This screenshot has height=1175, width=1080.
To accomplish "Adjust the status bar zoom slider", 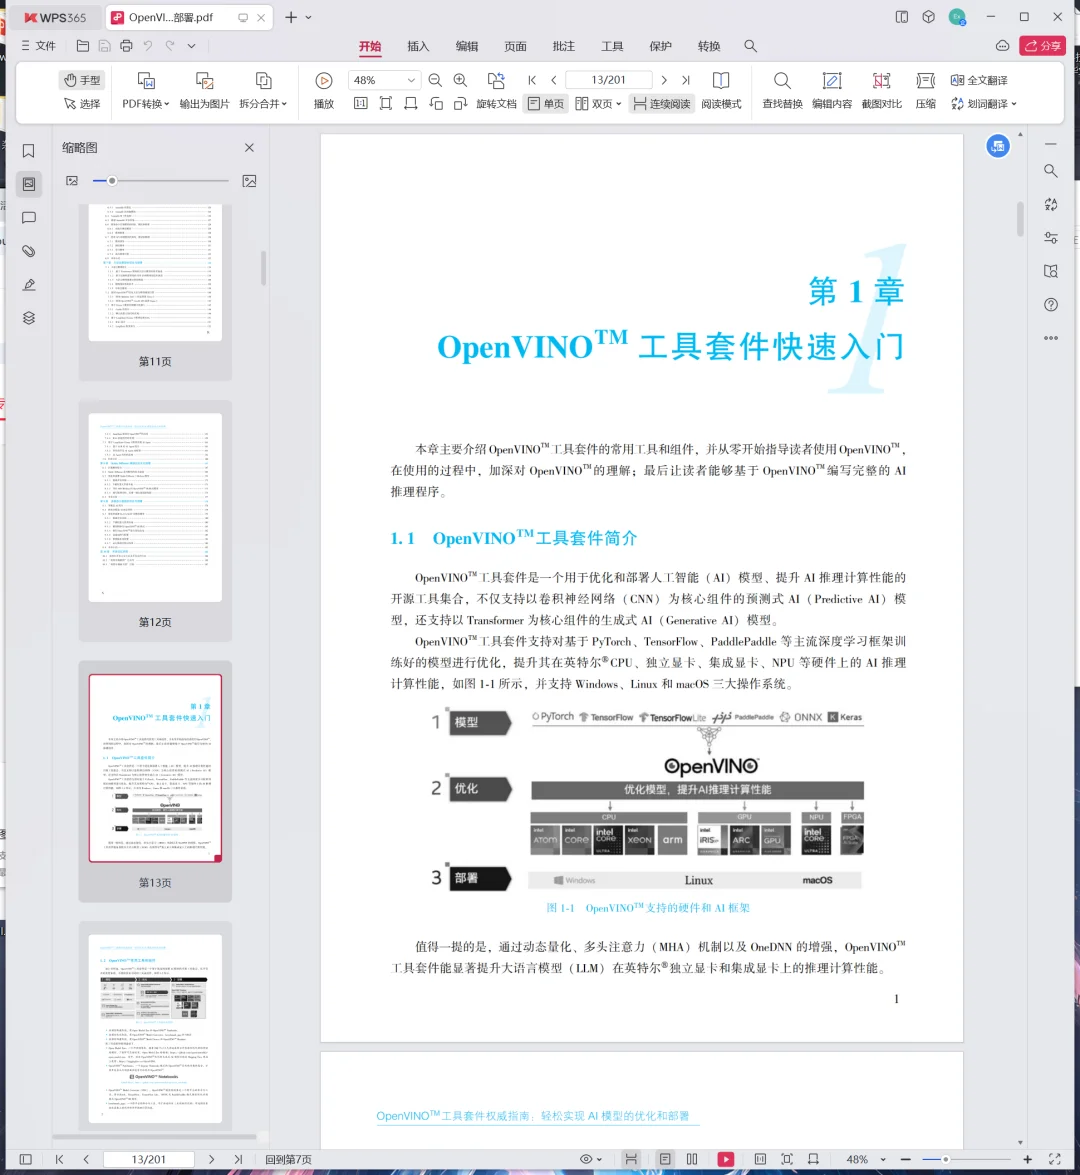I will coord(967,1159).
